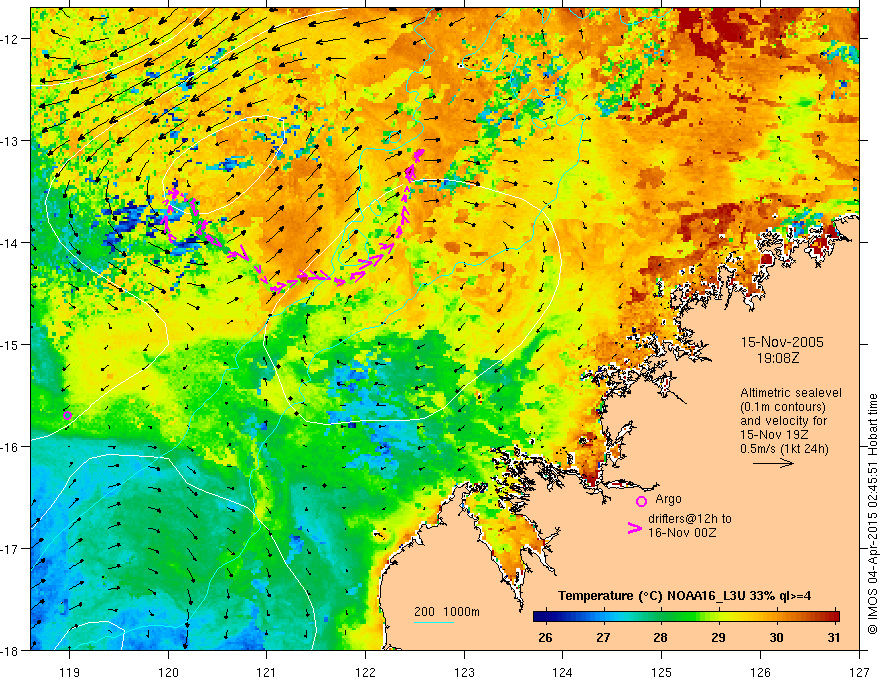The height and width of the screenshot is (680, 880).
Task: Click the '-15' latitude axis label
Action: [x=11, y=344]
